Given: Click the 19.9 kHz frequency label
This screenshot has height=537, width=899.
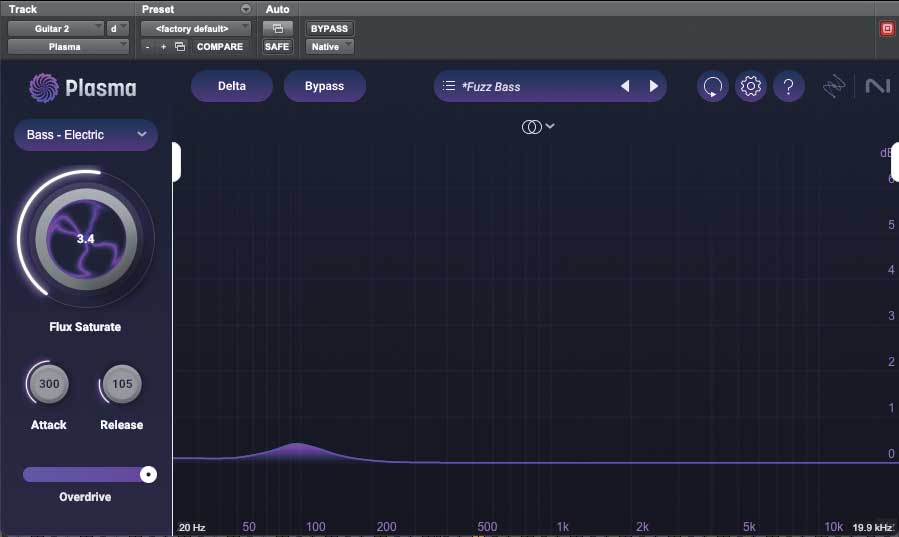Looking at the screenshot, I should pyautogui.click(x=872, y=527).
